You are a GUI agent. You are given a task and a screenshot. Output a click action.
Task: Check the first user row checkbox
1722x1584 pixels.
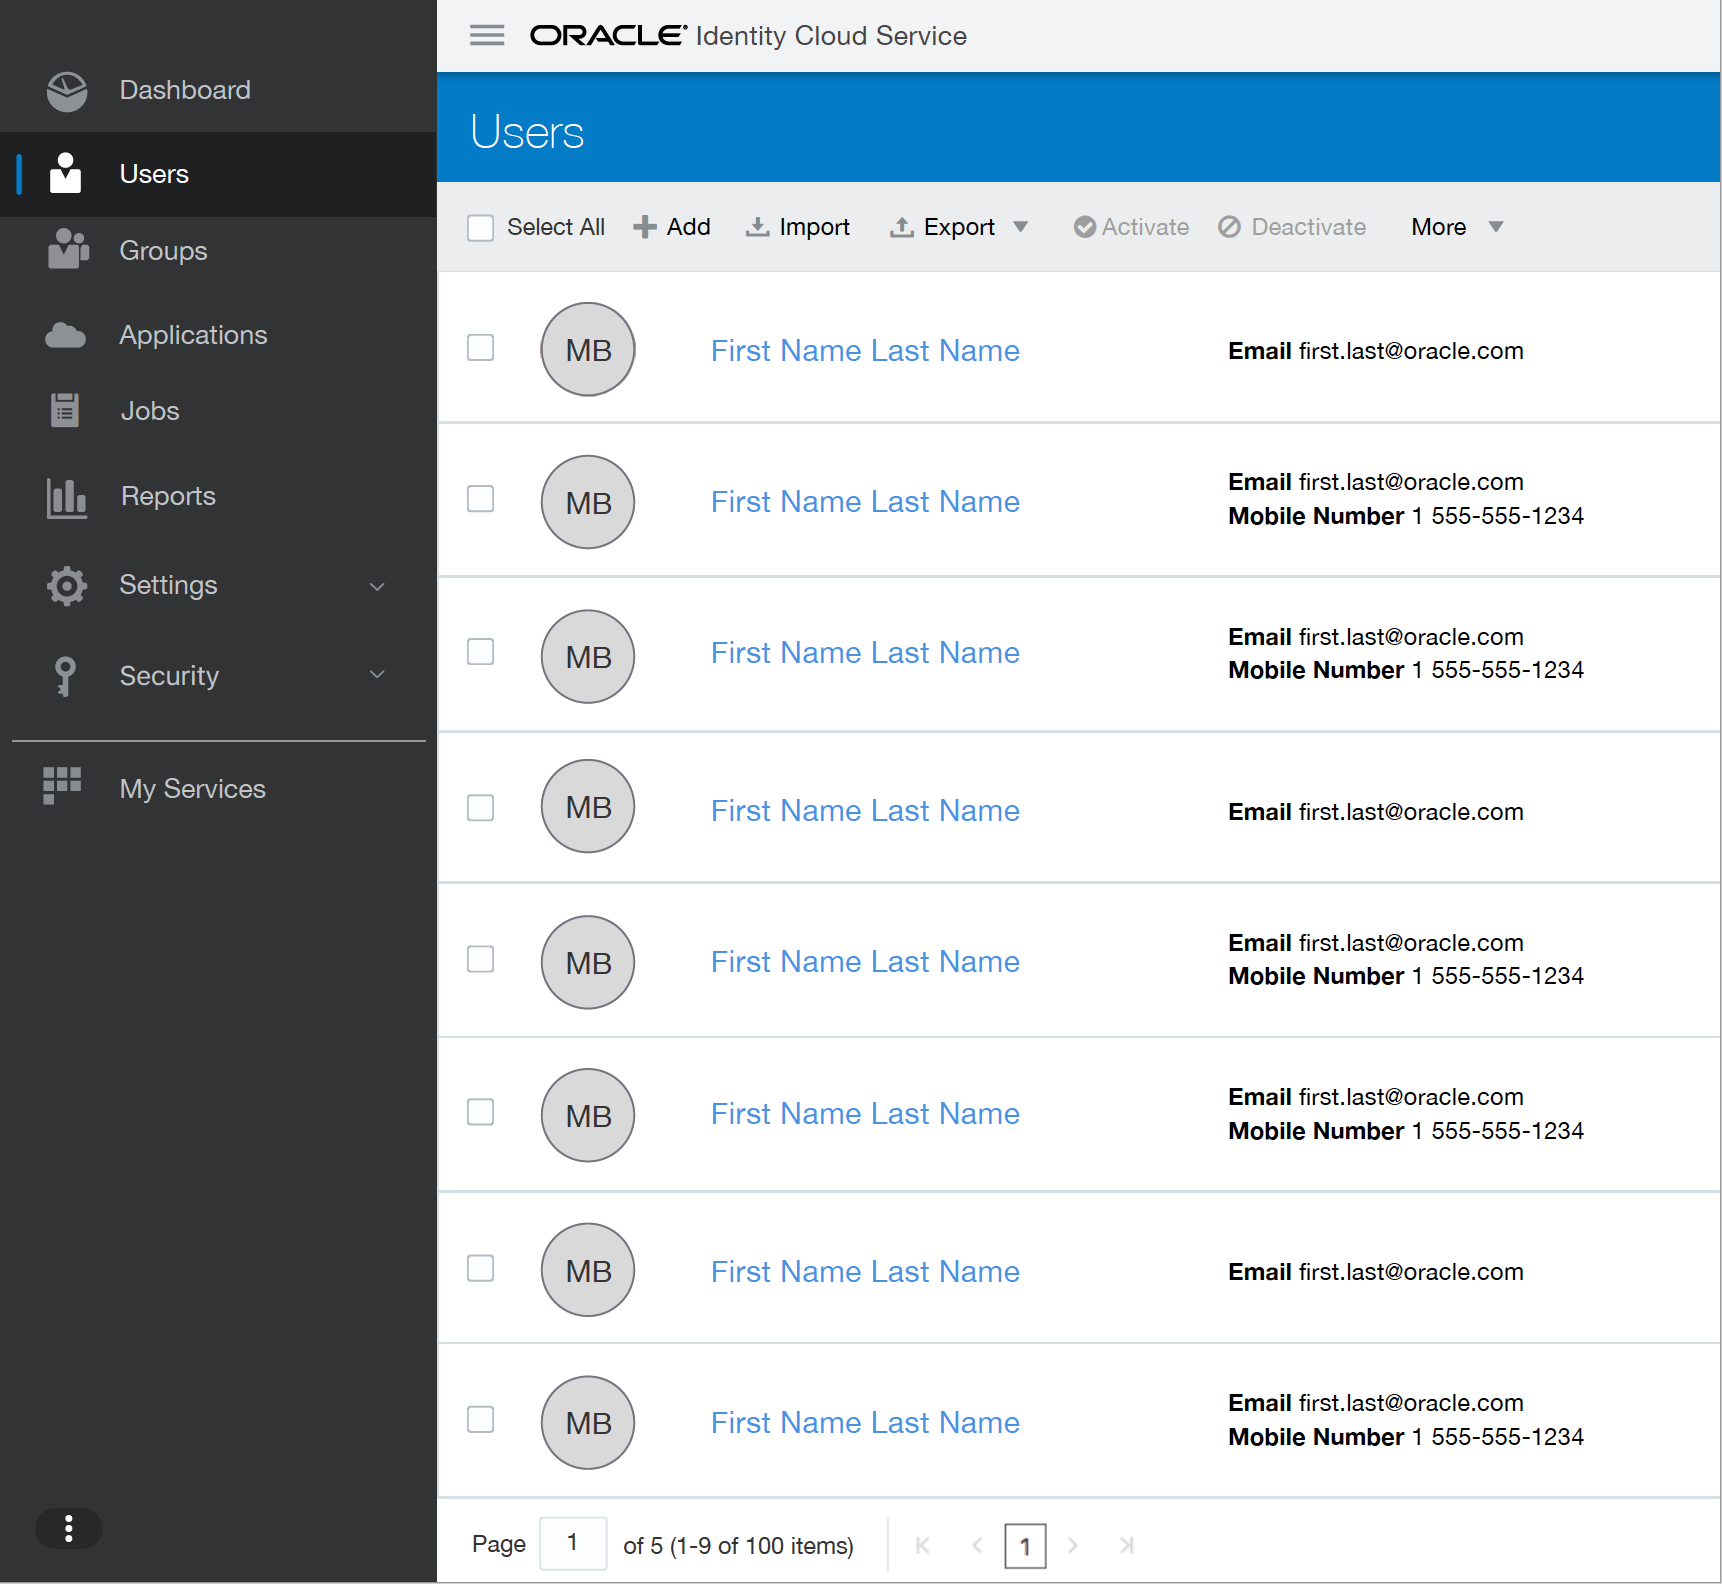coord(481,347)
